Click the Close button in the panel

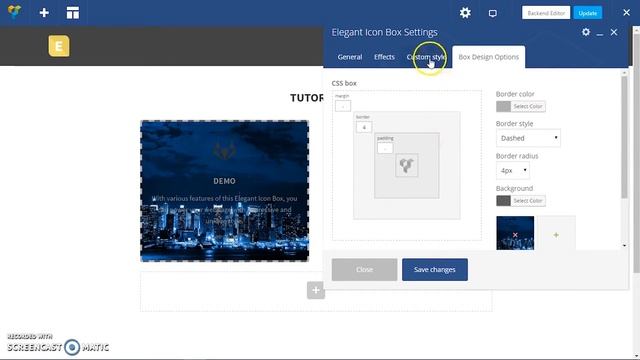[364, 269]
